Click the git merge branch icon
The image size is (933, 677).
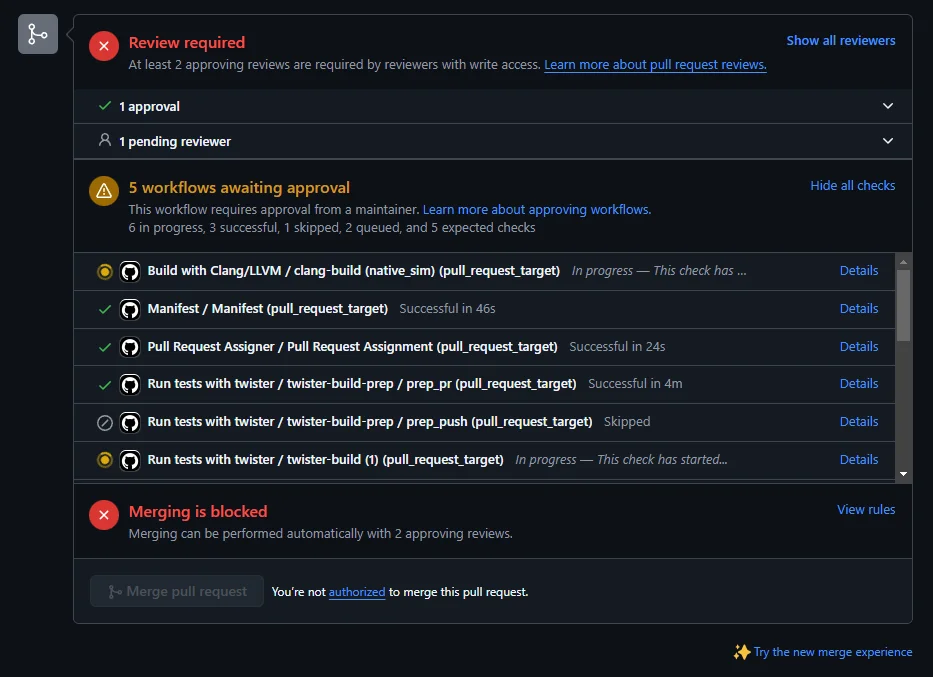tap(38, 35)
